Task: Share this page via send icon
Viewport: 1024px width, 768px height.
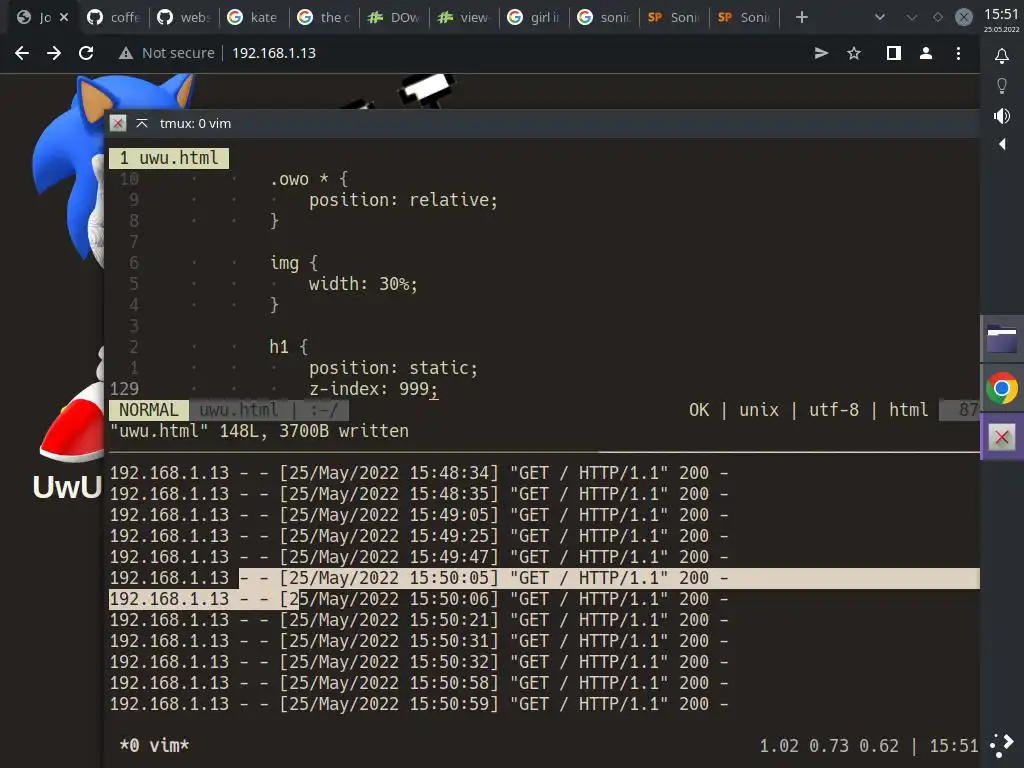Action: pyautogui.click(x=821, y=53)
